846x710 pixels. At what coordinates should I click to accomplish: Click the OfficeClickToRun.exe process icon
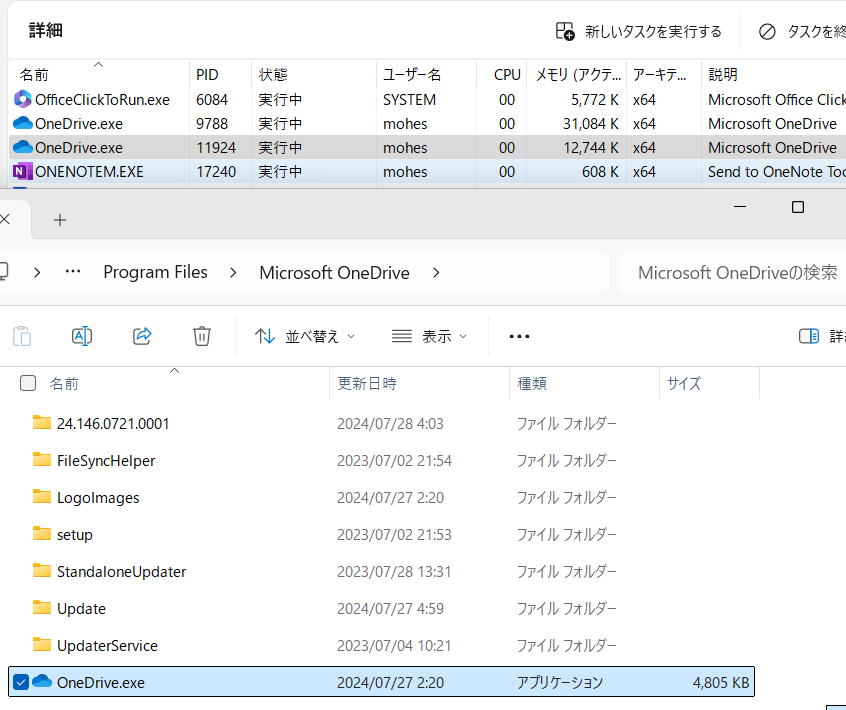pos(22,99)
